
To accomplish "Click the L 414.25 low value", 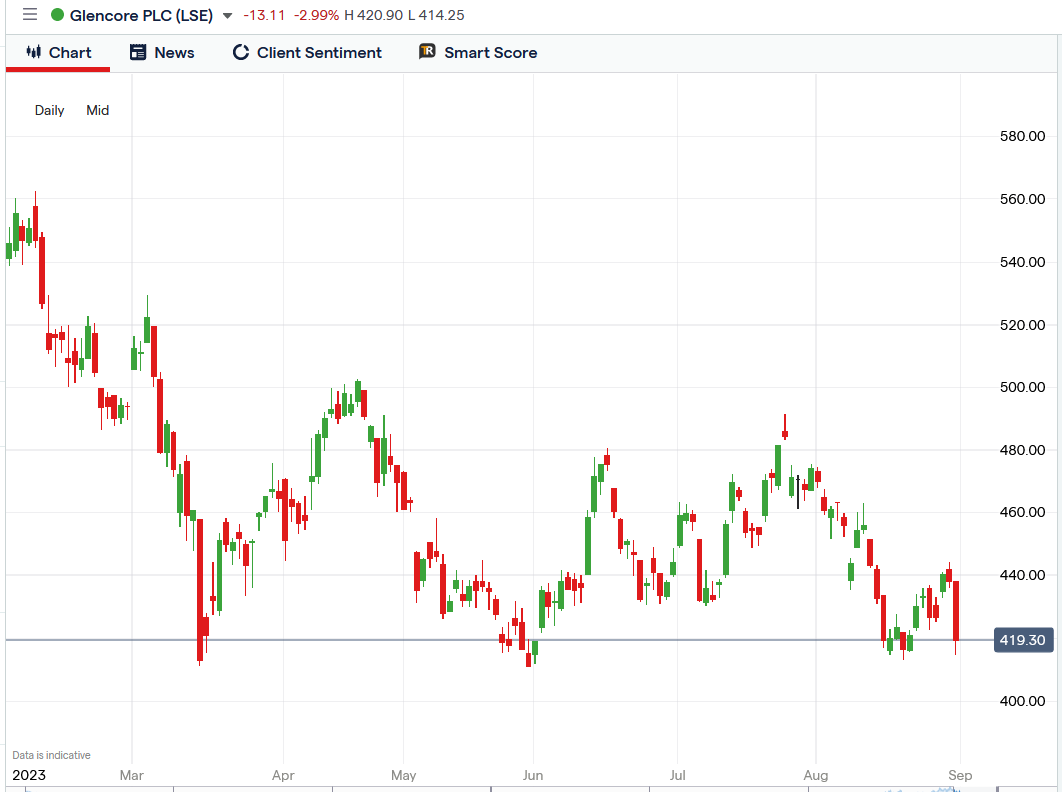I will [436, 15].
